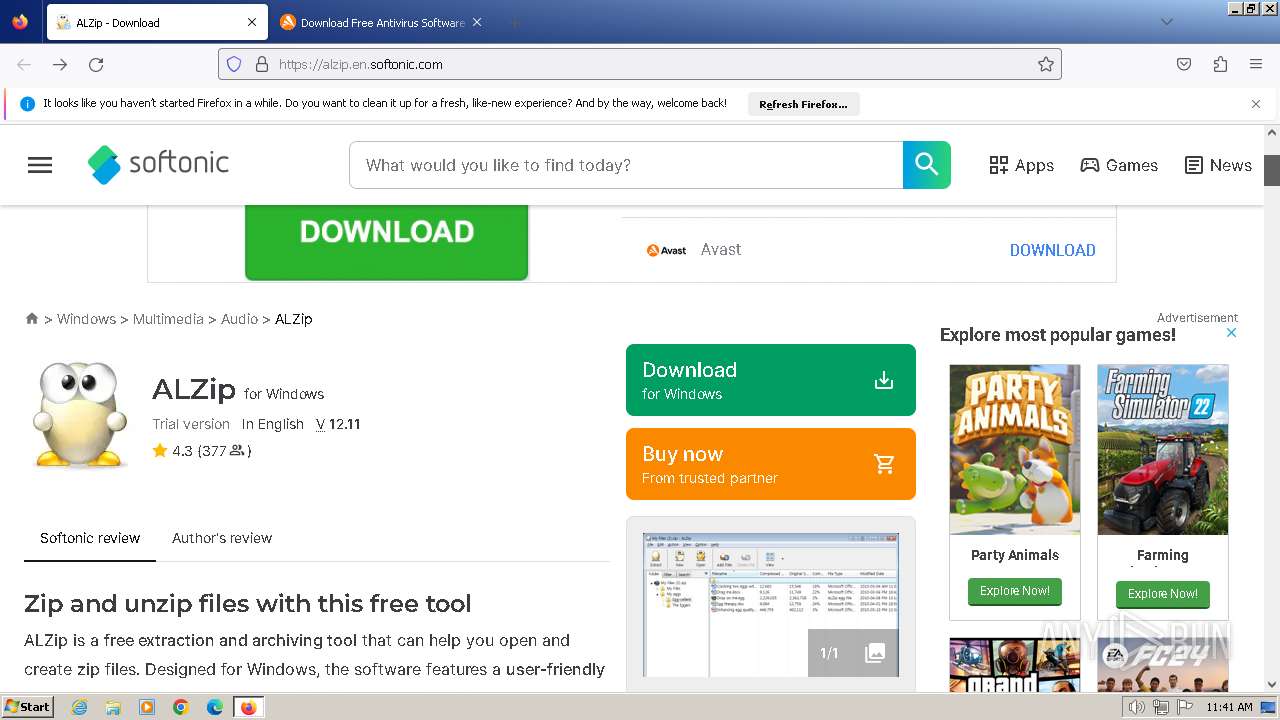Close the advertisement with X icon
The image size is (1280, 720).
click(1232, 333)
